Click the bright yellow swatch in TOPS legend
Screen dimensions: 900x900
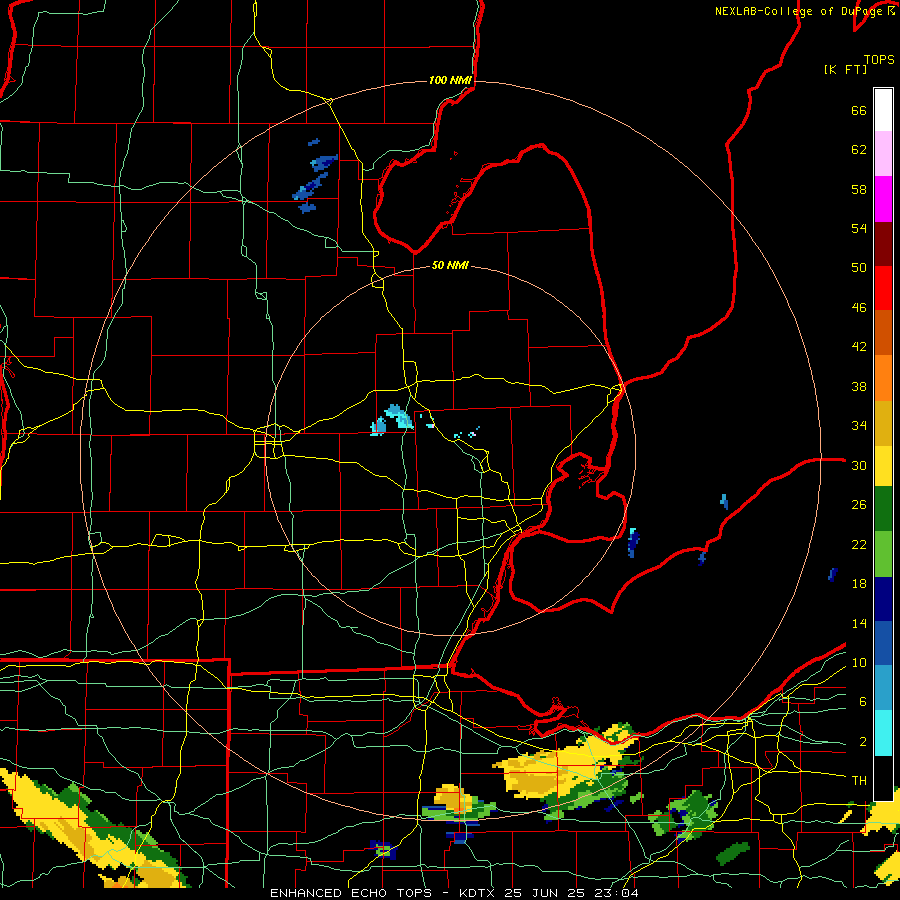point(883,466)
